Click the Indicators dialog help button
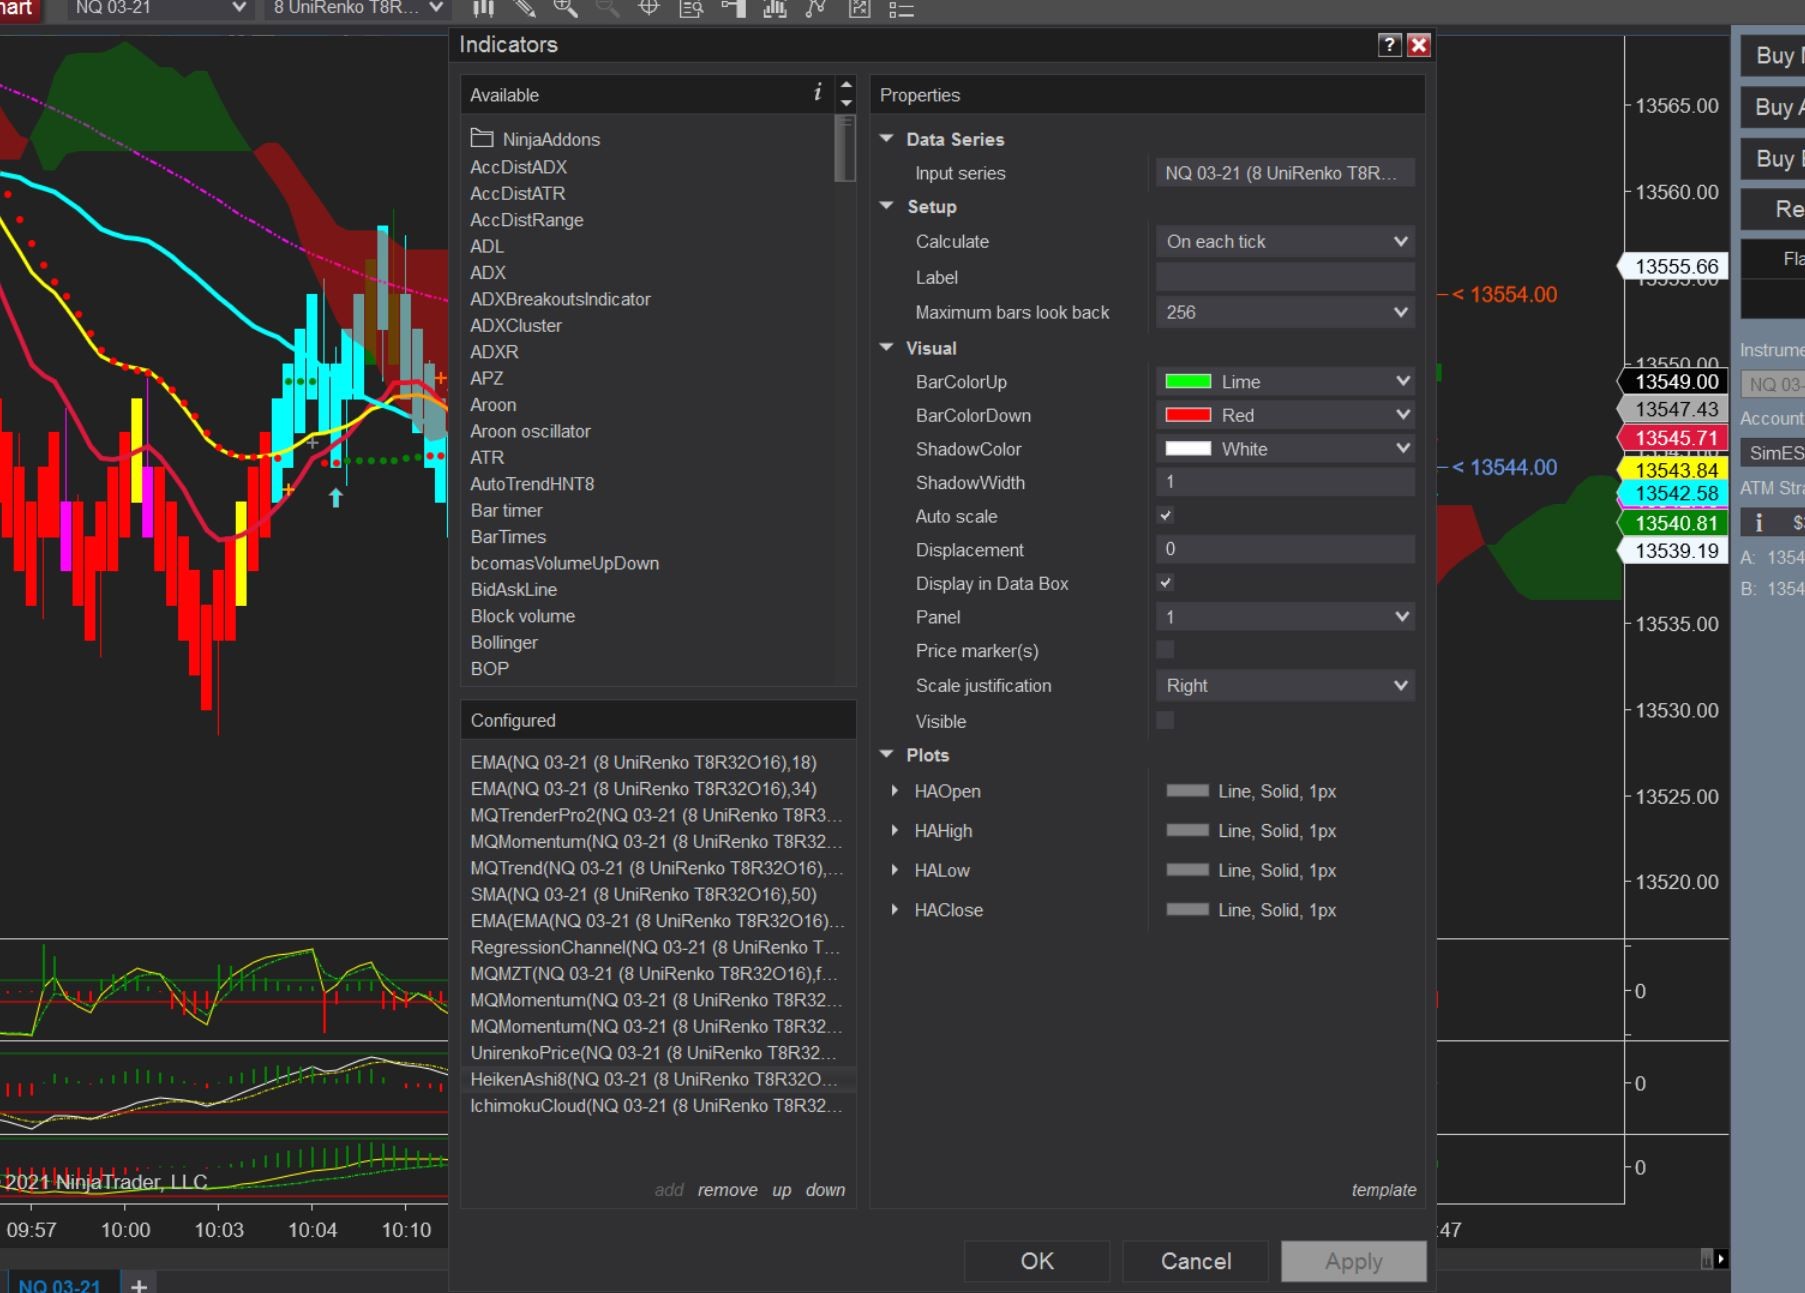 [x=1389, y=45]
